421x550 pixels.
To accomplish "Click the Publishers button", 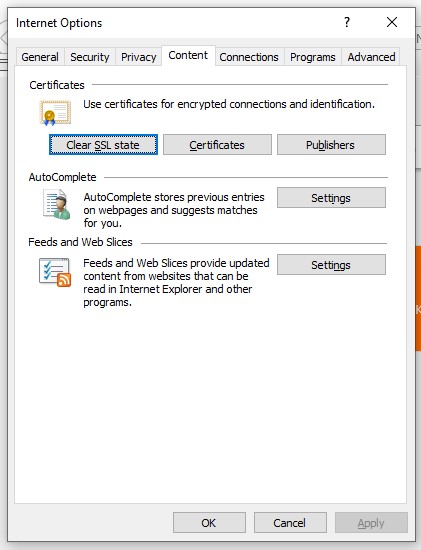I will (331, 145).
